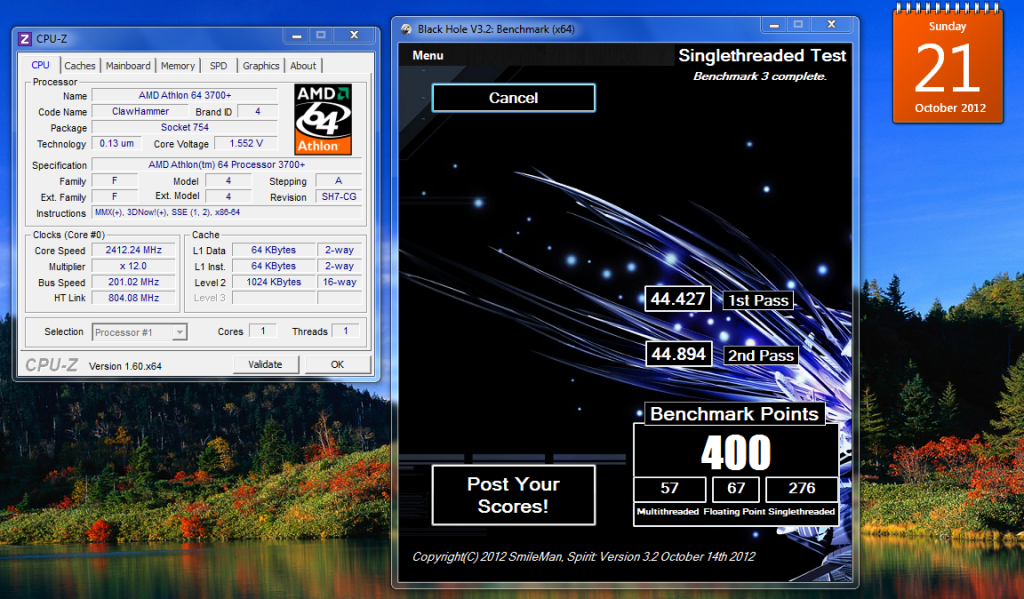Open the About tab in CPU-Z
Image resolution: width=1024 pixels, height=599 pixels.
click(x=303, y=66)
